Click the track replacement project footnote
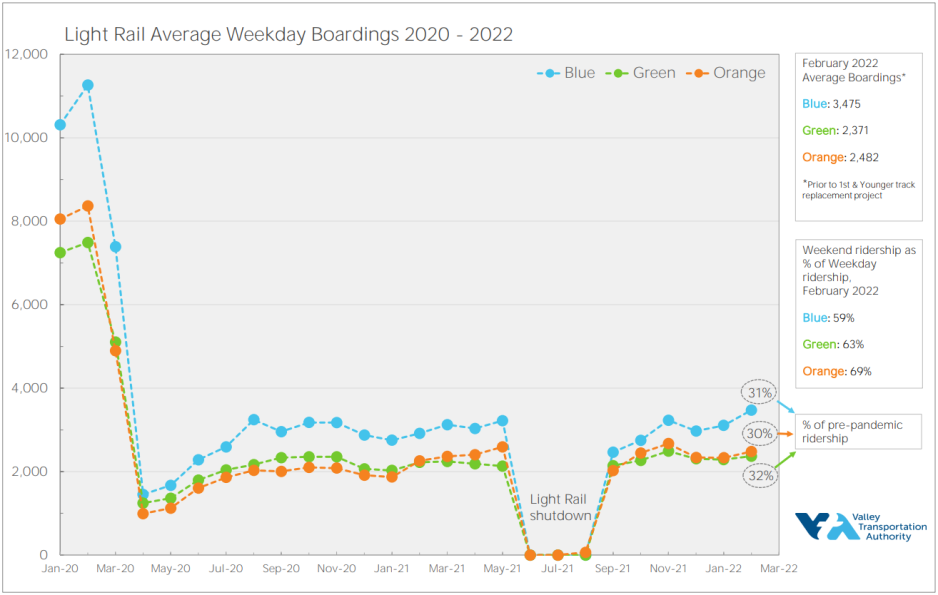The height and width of the screenshot is (595, 938). pyautogui.click(x=858, y=190)
